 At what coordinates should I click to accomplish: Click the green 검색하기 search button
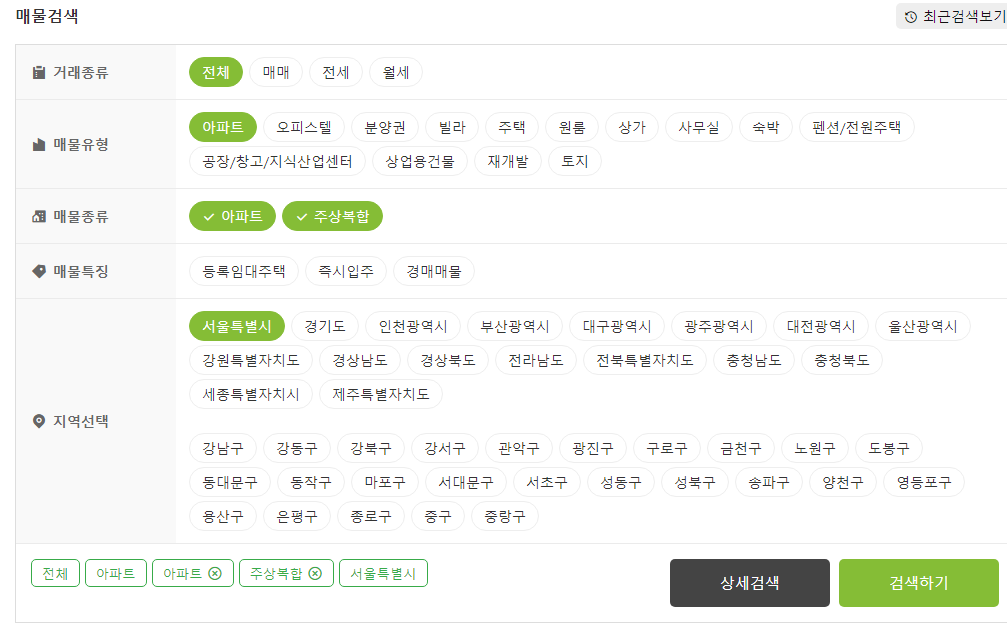[x=918, y=583]
